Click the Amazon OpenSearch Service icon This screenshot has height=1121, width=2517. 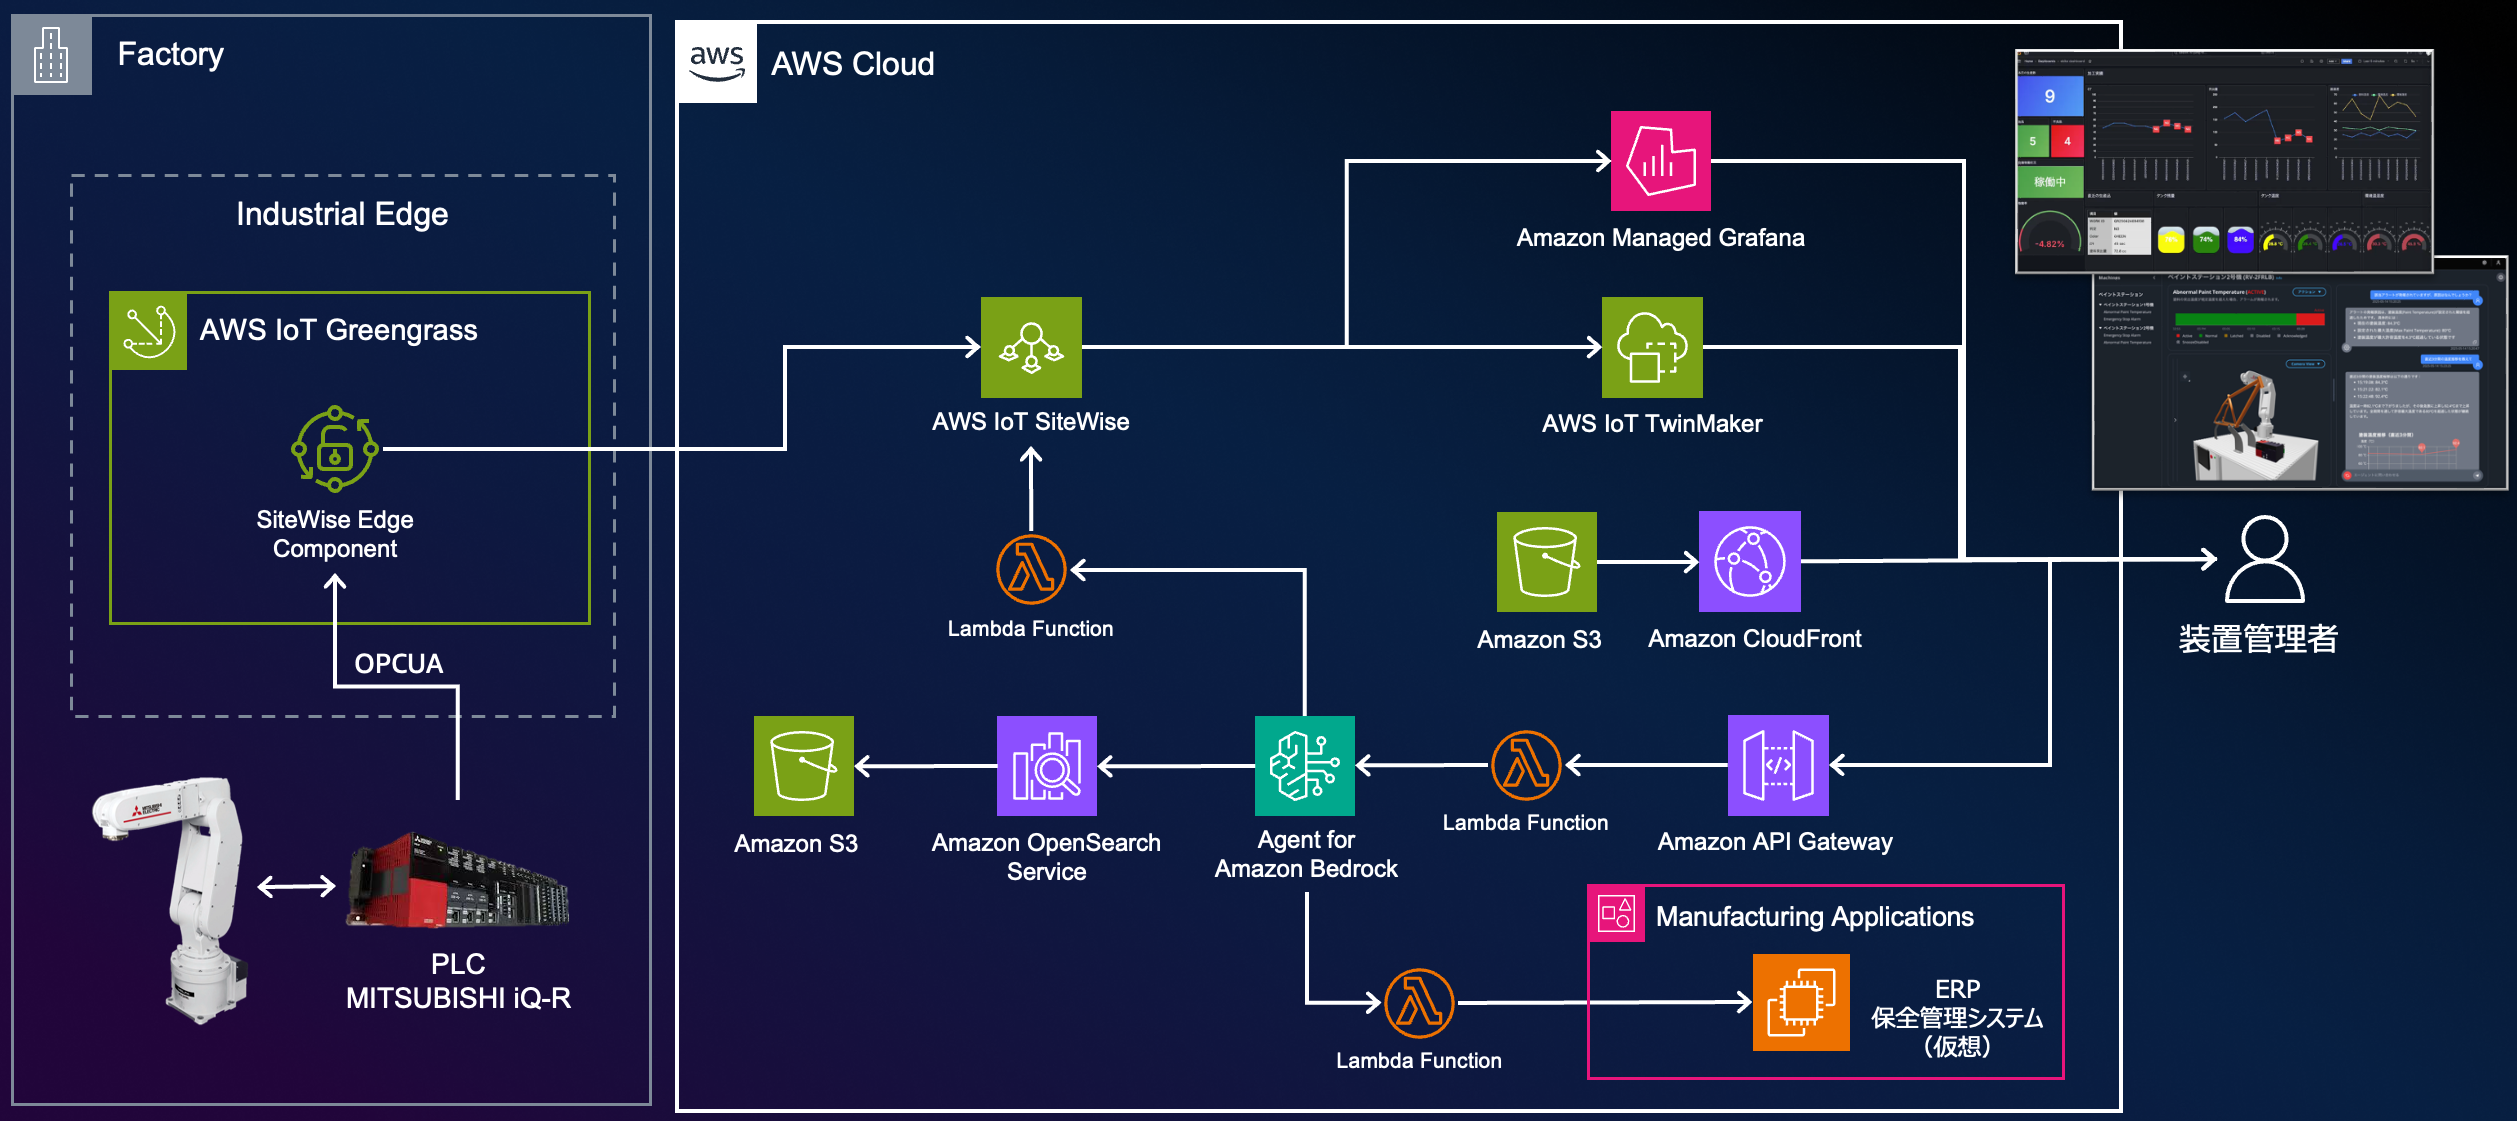[1046, 765]
